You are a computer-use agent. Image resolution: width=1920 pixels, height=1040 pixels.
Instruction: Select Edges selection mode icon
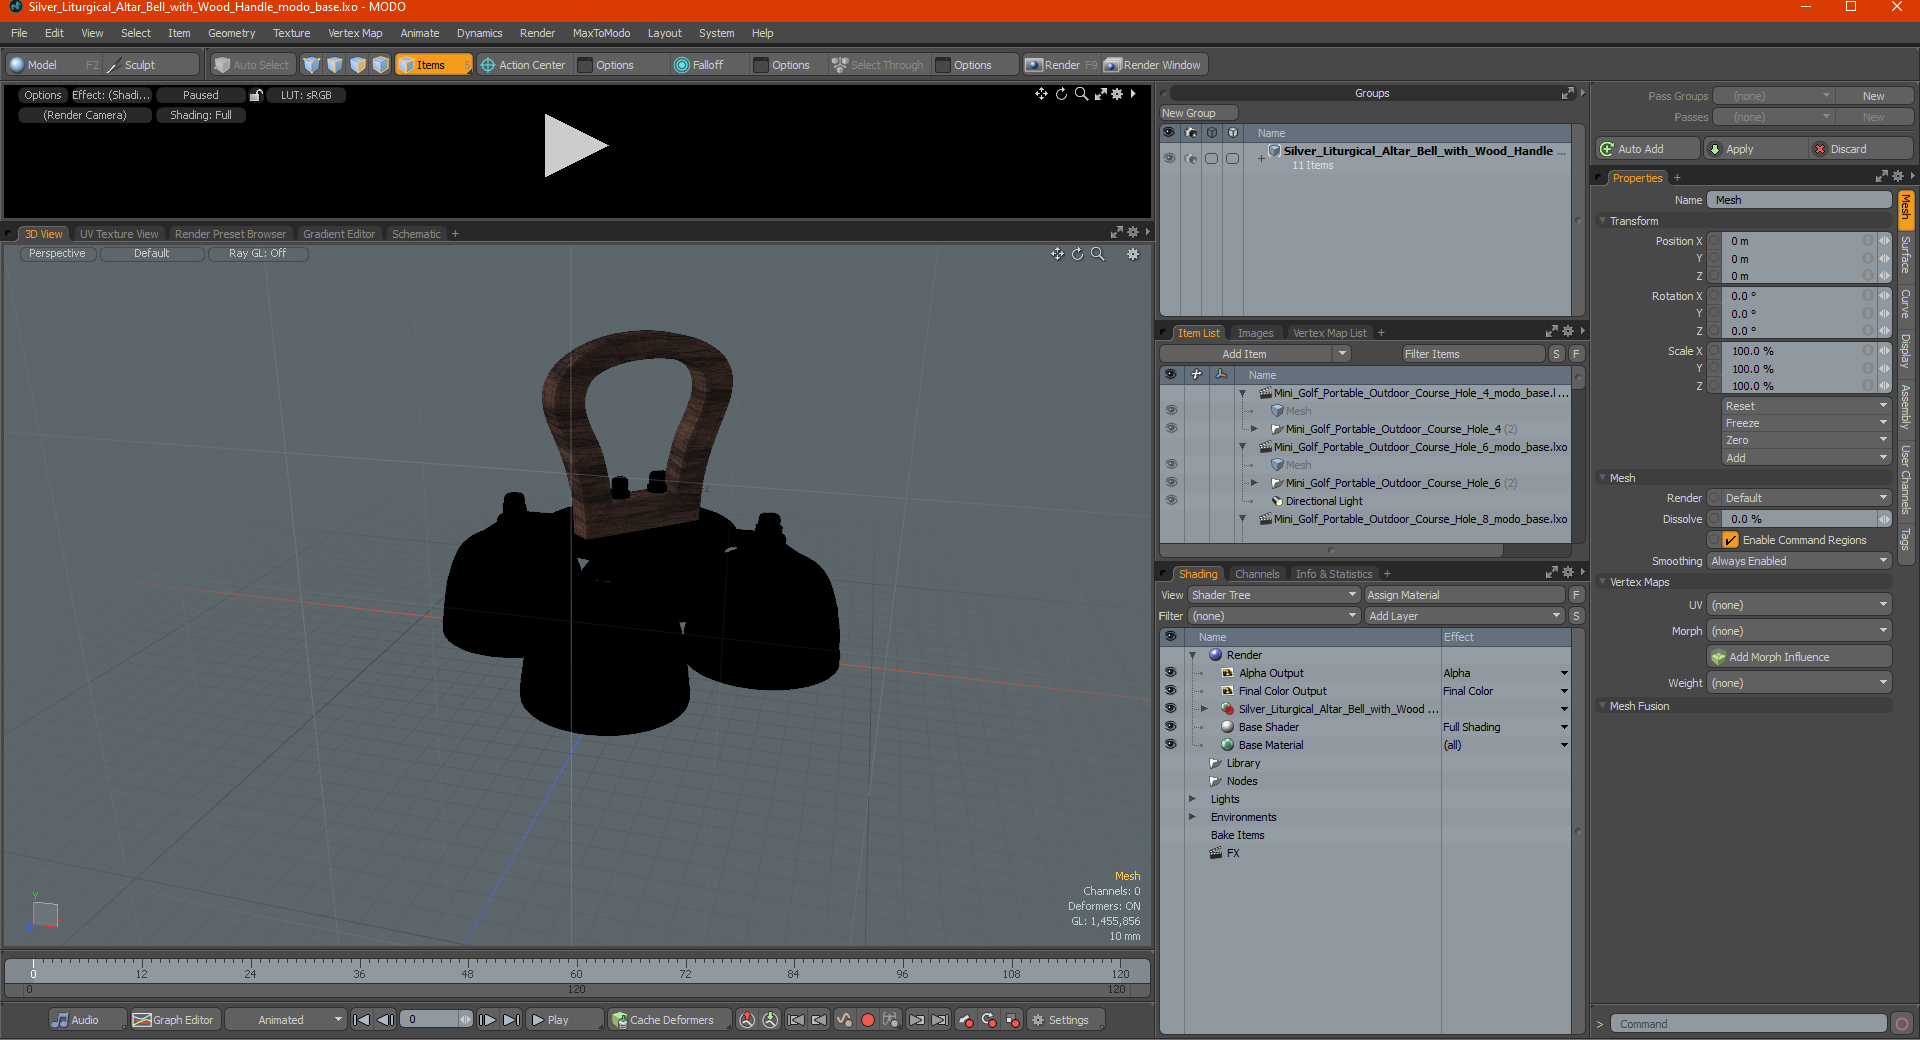pos(335,65)
